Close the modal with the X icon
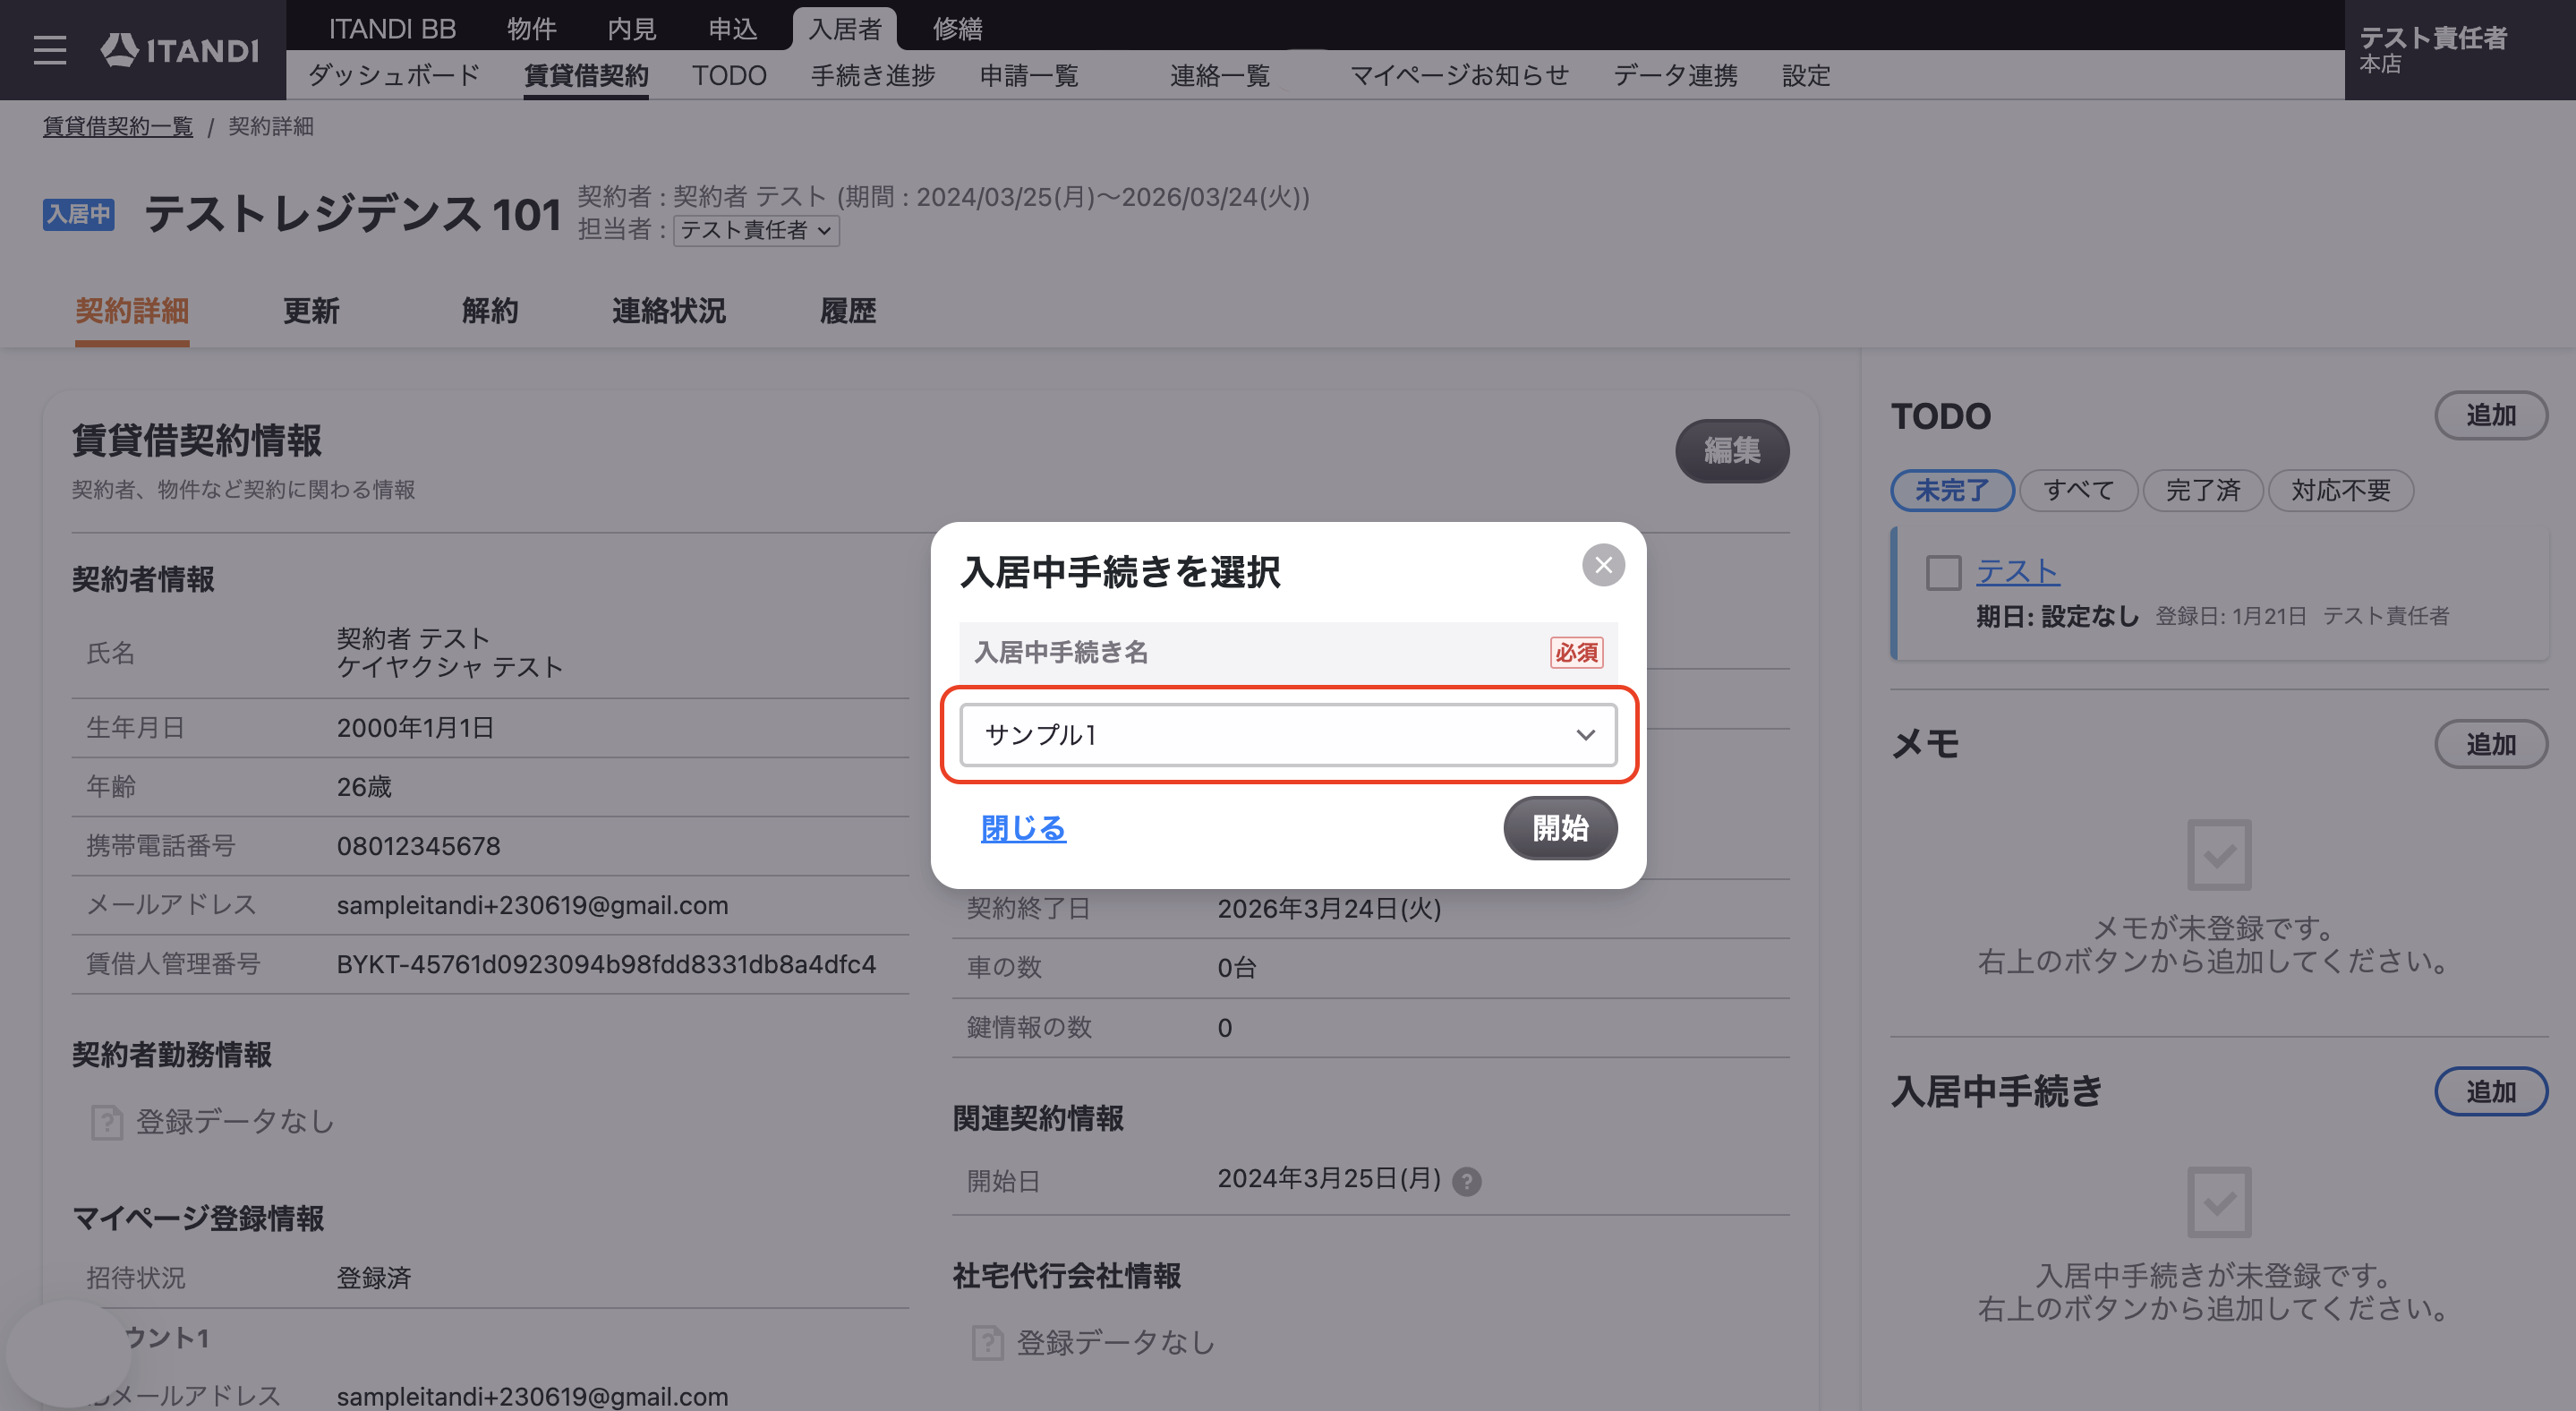The image size is (2576, 1411). [1603, 565]
